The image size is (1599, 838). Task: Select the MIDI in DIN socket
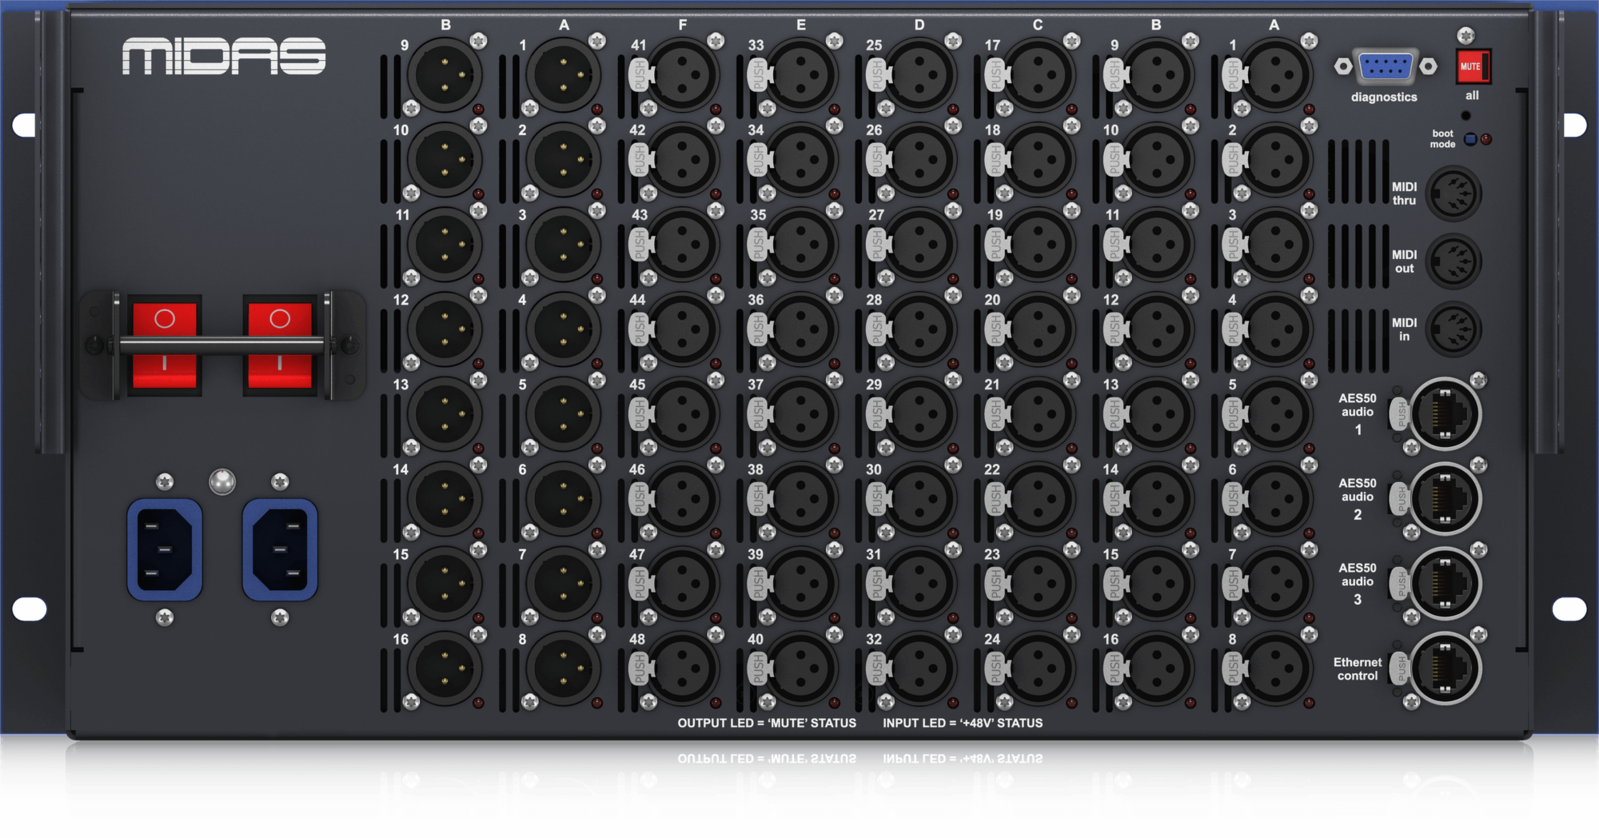[x=1452, y=329]
